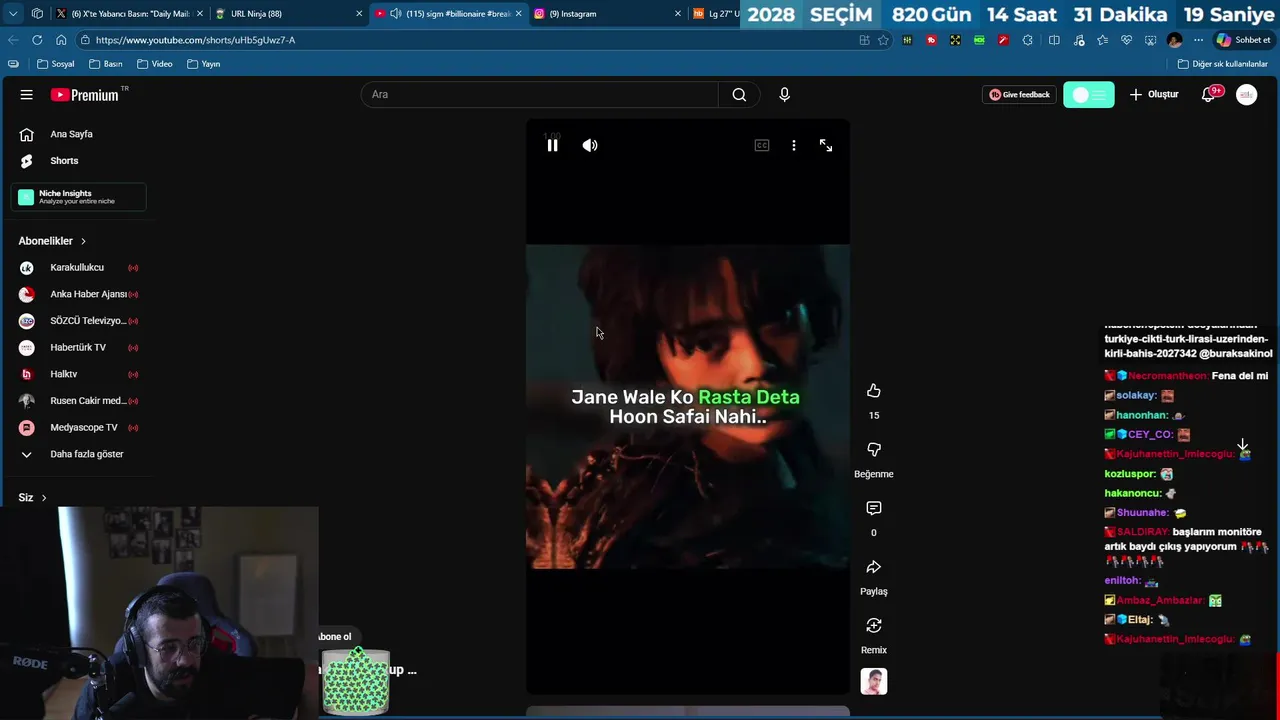The image size is (1280, 720).
Task: Jump to newest chat via down arrow
Action: coord(1242,444)
